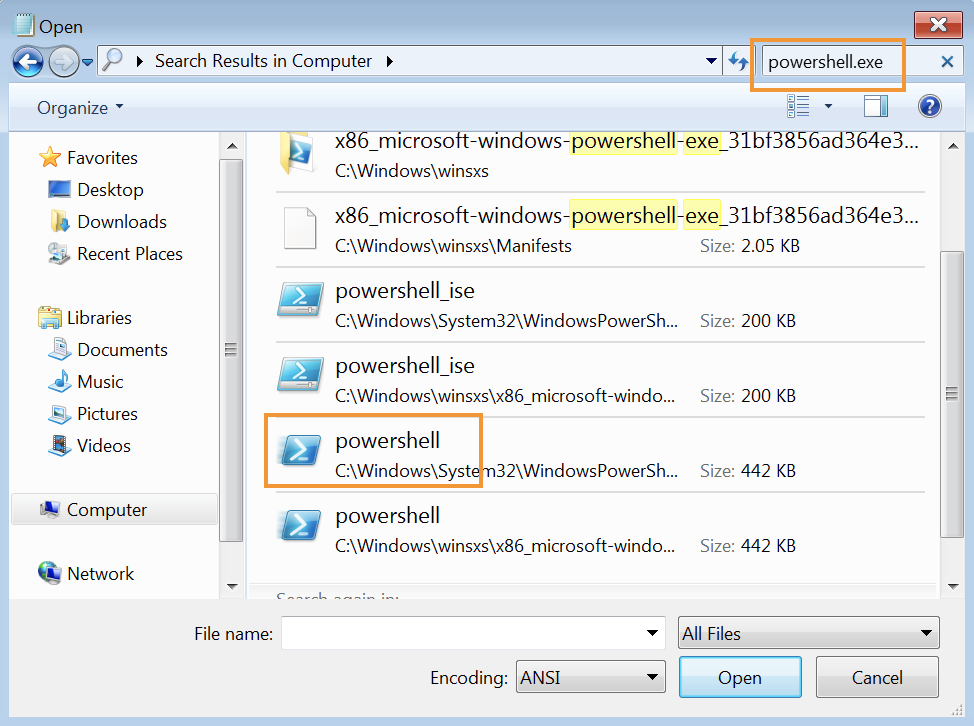Image resolution: width=974 pixels, height=726 pixels.
Task: Click results list scroll up arrow
Action: pos(954,147)
